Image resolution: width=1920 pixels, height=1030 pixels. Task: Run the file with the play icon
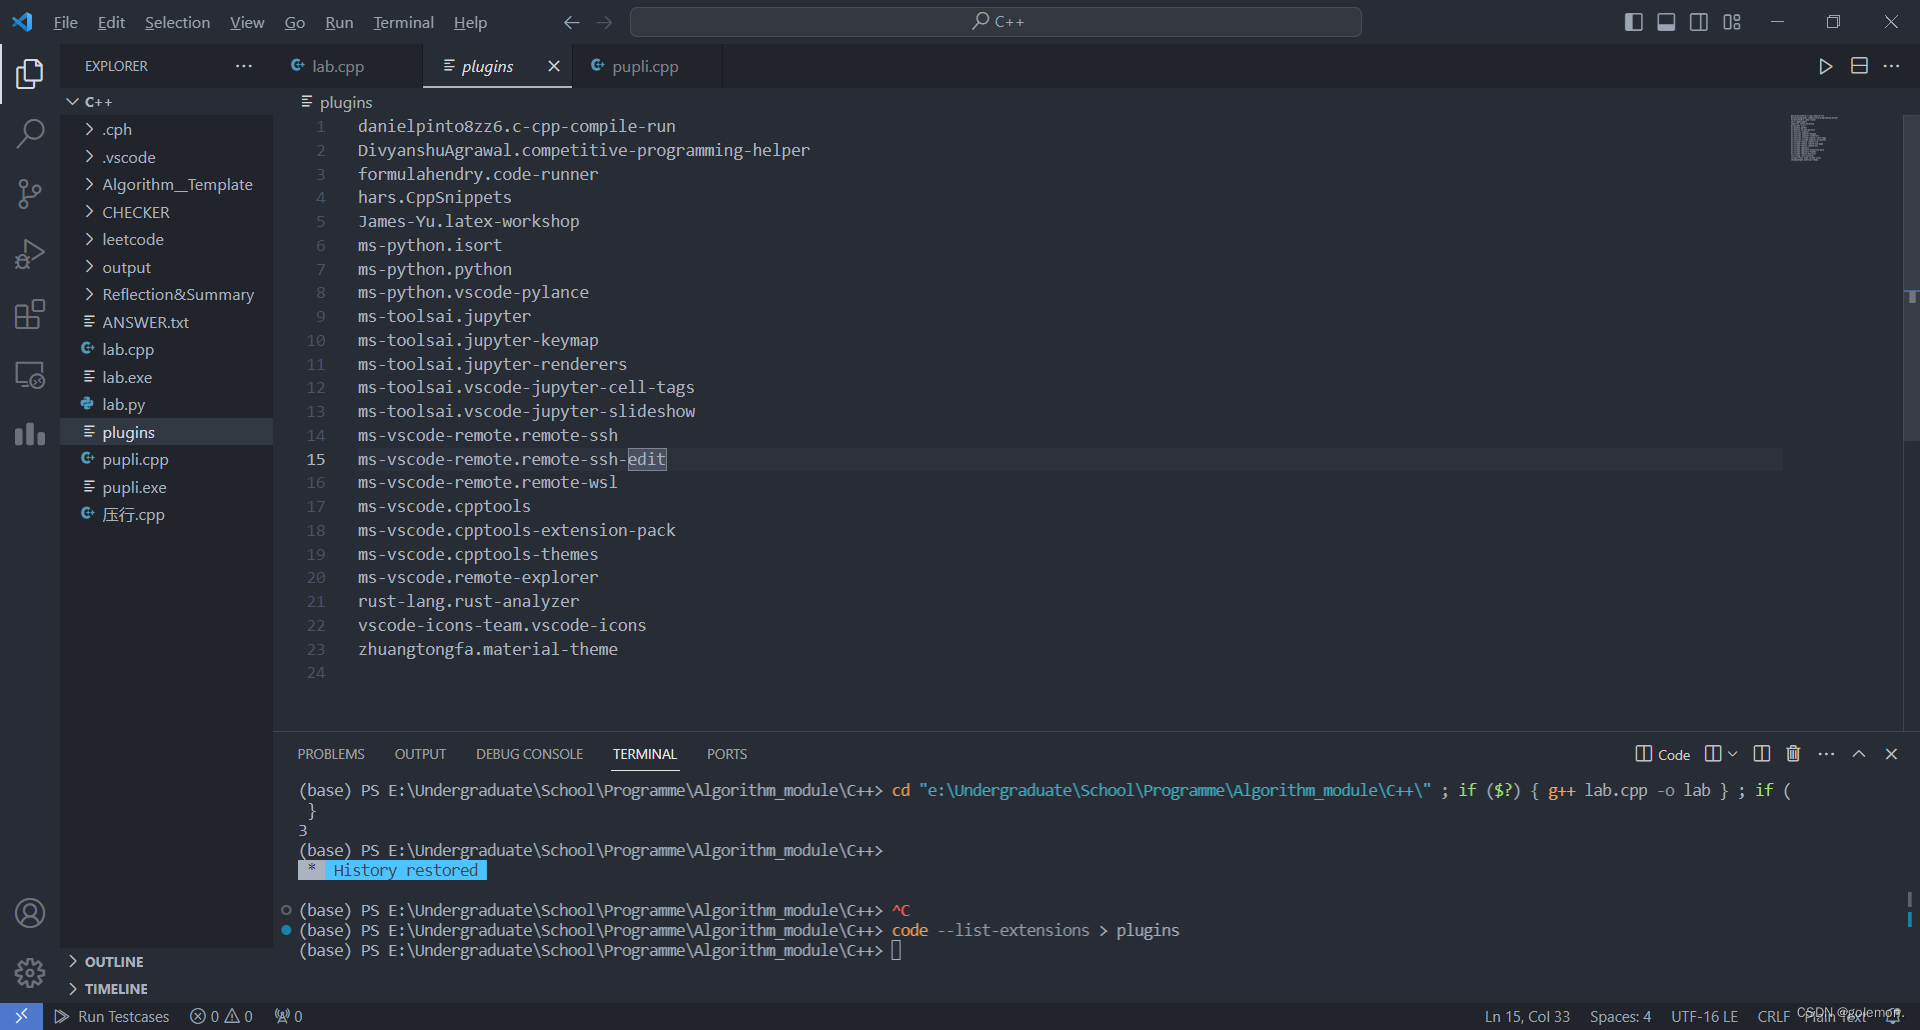click(1826, 66)
